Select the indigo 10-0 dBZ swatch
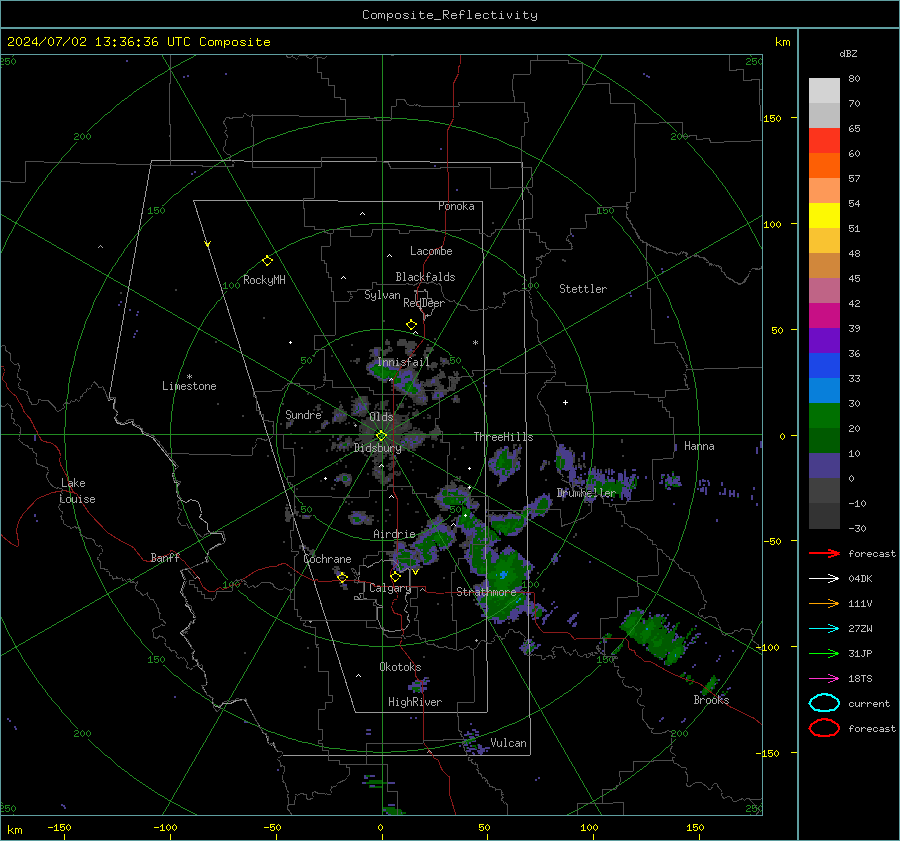The height and width of the screenshot is (841, 900). 824,466
